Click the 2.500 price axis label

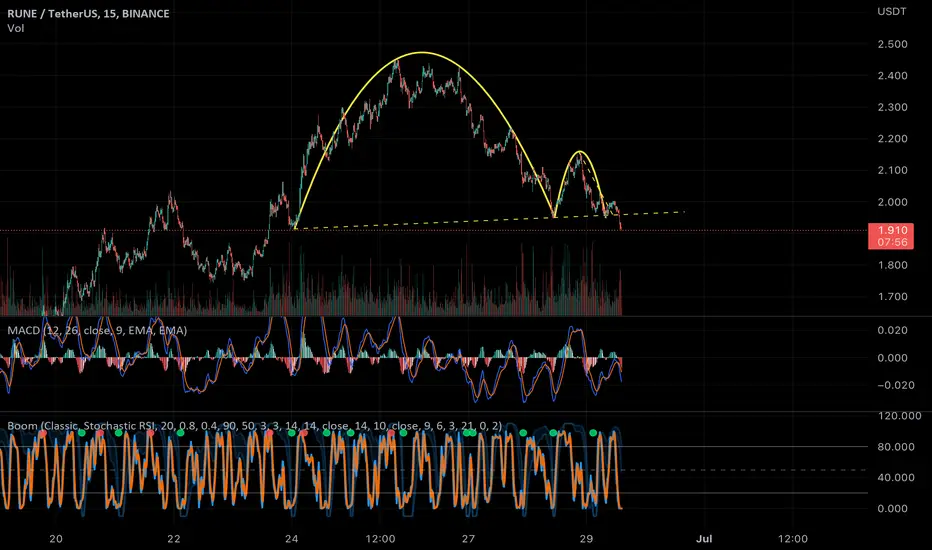click(892, 44)
